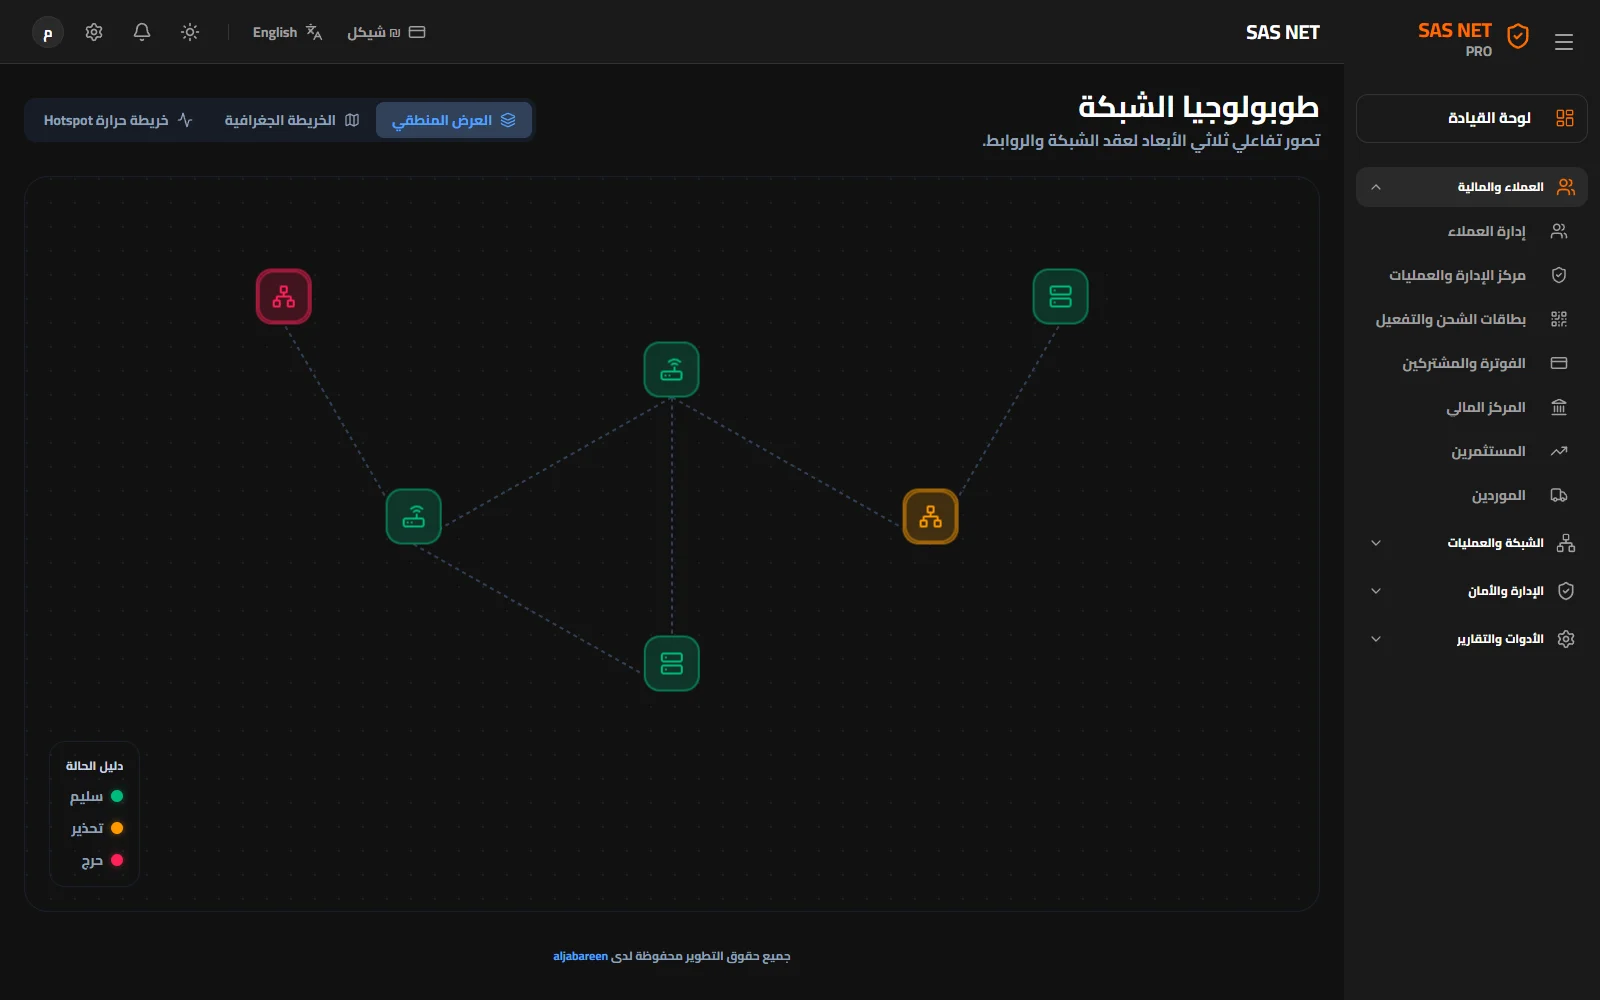Screen dimensions: 1600x1000
Task: Switch to العرض المنطقي tab
Action: coord(454,120)
